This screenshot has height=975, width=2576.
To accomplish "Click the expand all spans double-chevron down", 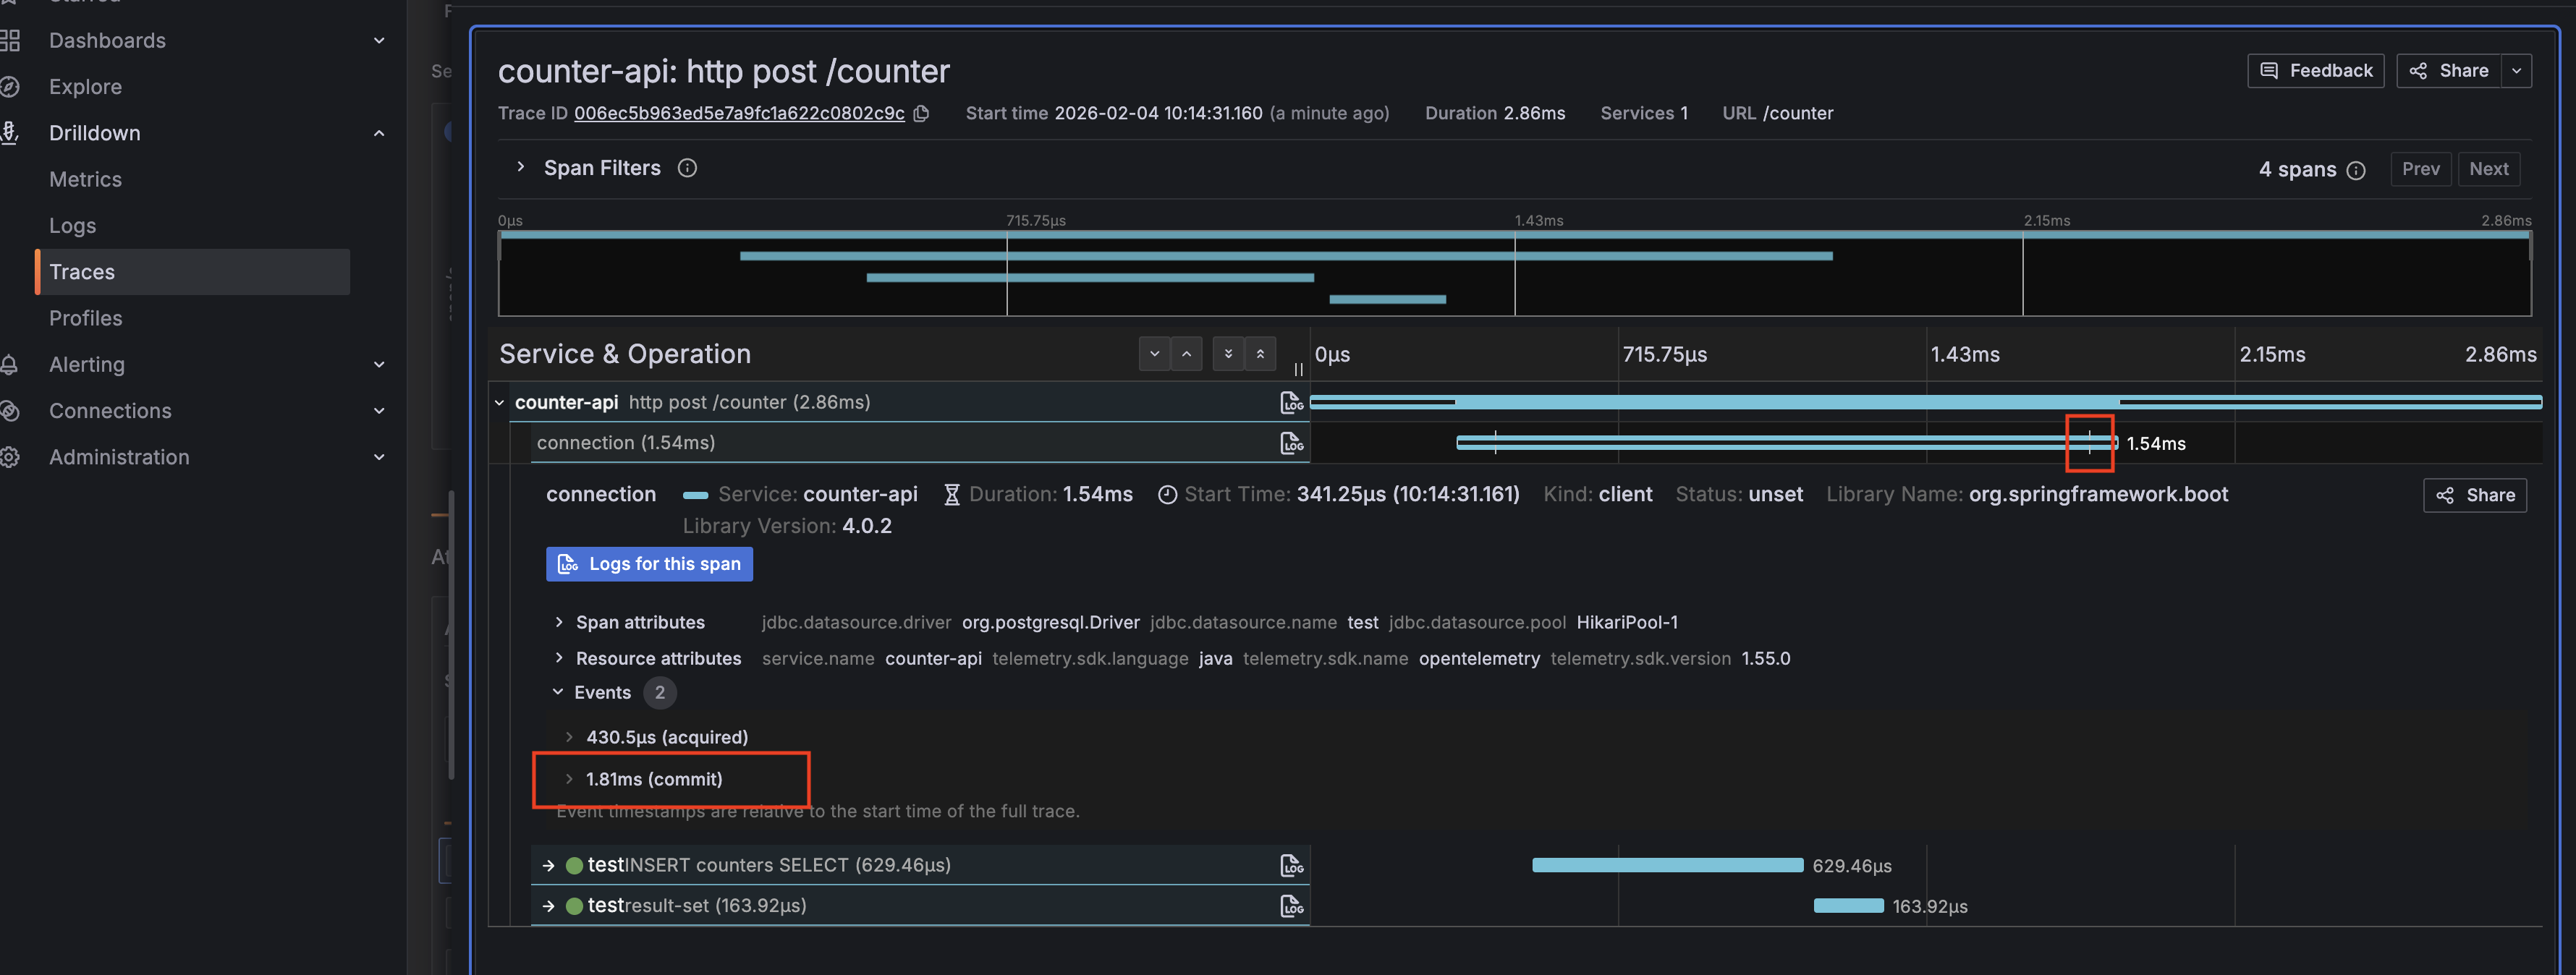I will [x=1228, y=354].
